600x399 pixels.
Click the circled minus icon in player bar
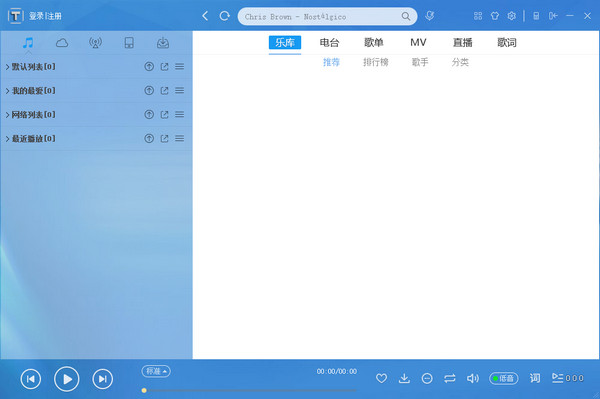(x=427, y=378)
